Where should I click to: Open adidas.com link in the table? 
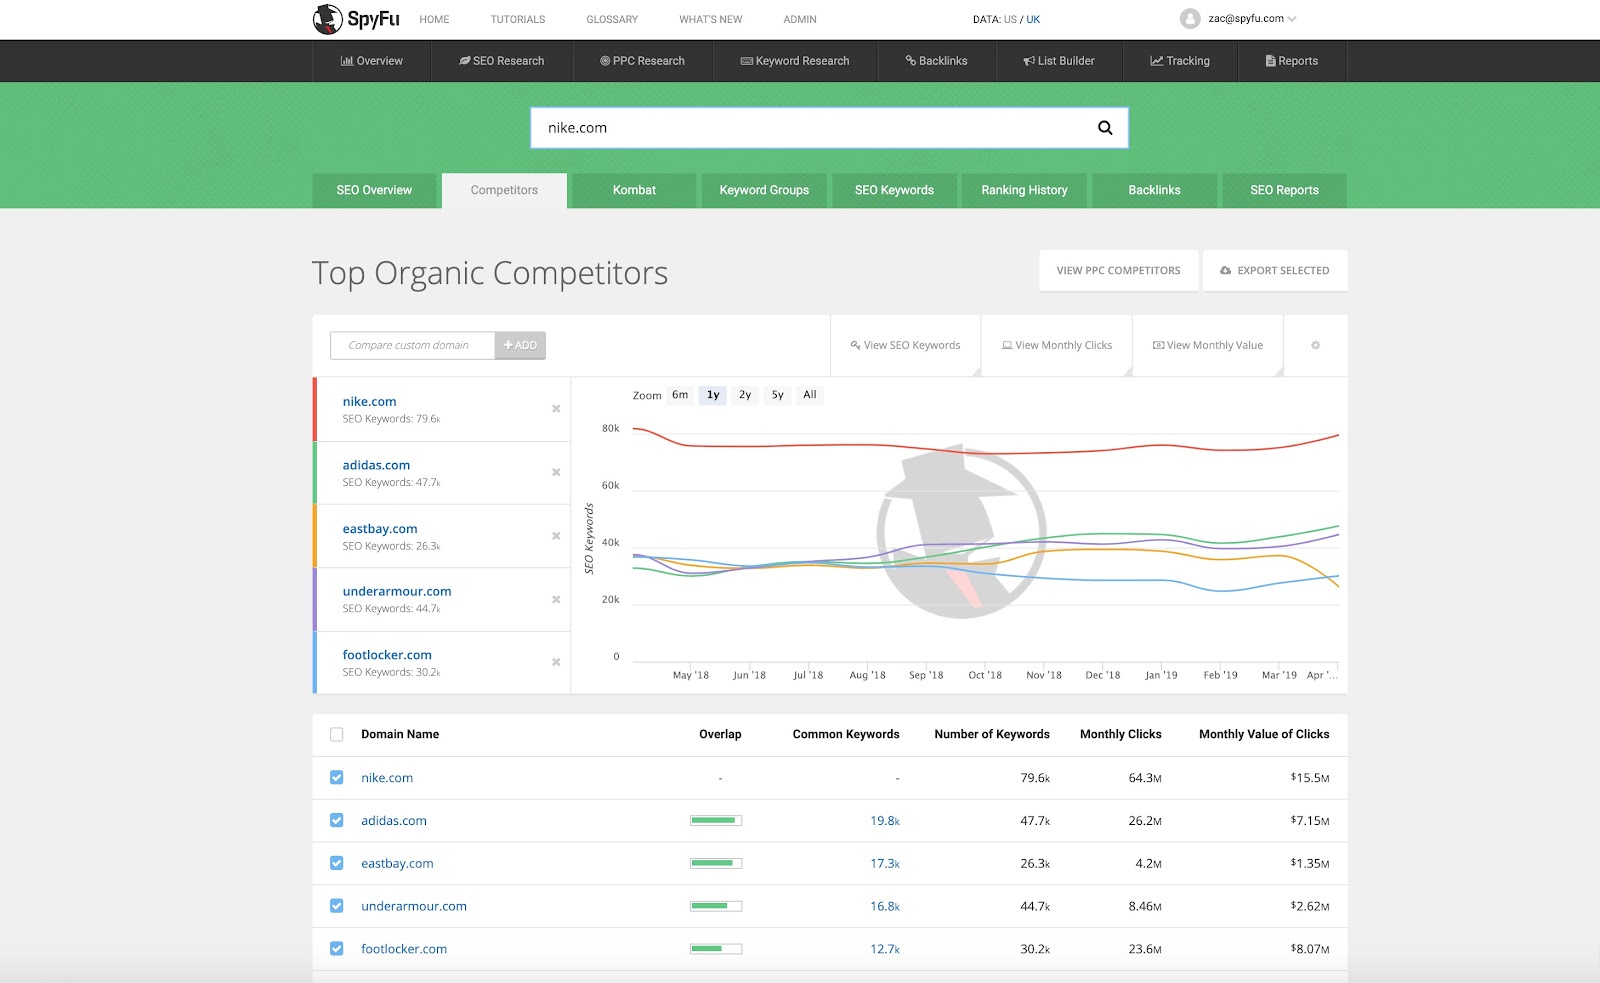coord(394,821)
